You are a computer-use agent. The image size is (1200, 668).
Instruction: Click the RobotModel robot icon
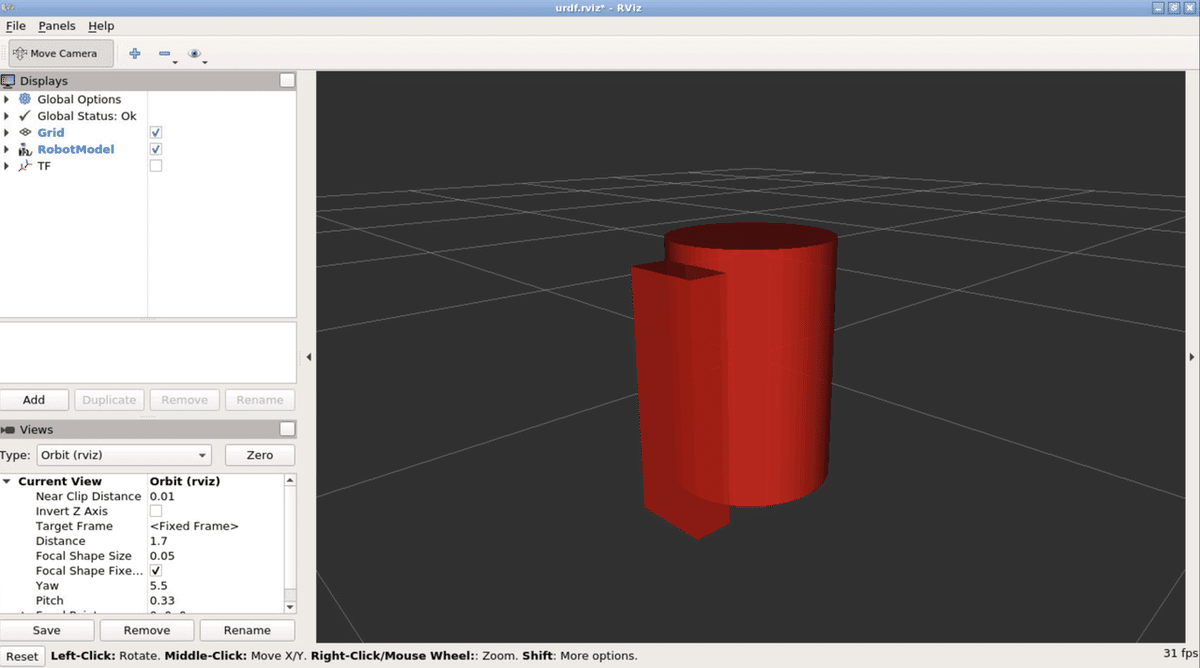click(x=26, y=149)
